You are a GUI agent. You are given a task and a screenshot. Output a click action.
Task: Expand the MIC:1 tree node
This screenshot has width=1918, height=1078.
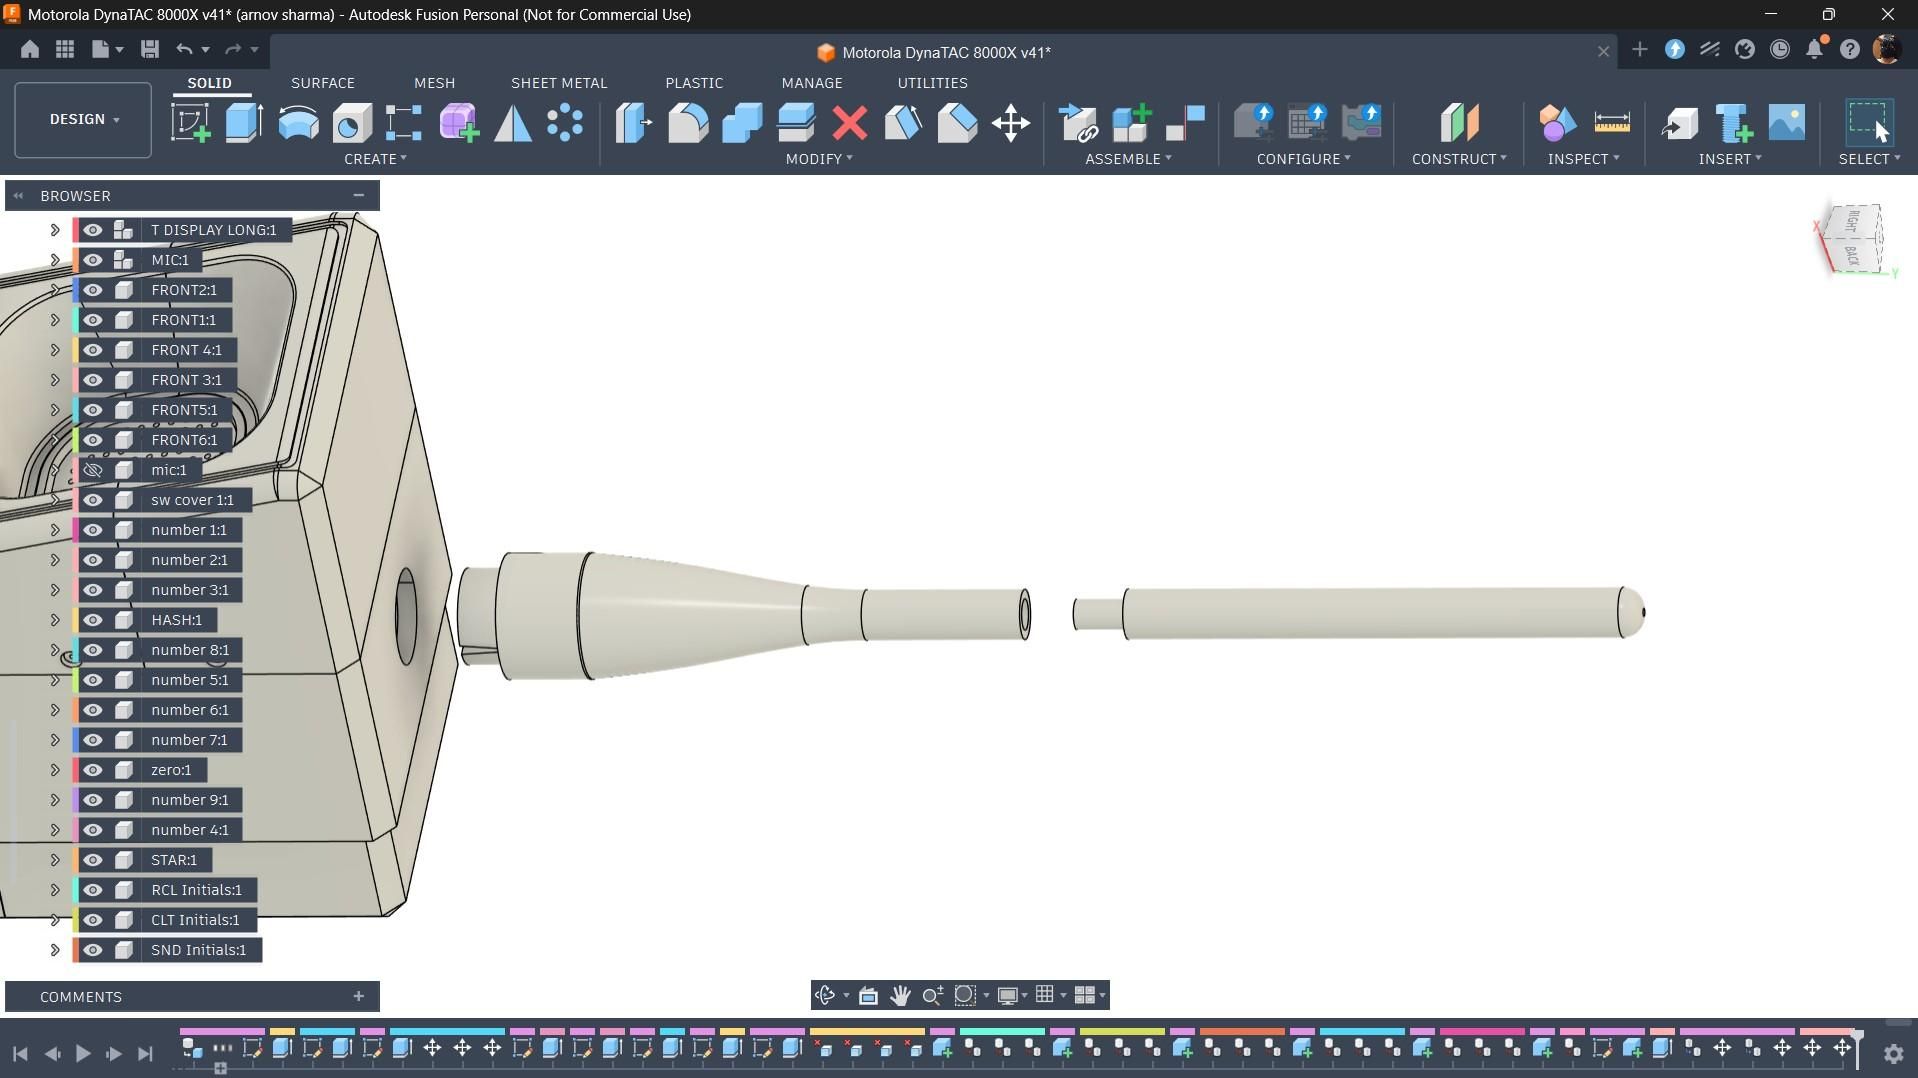[x=55, y=260]
